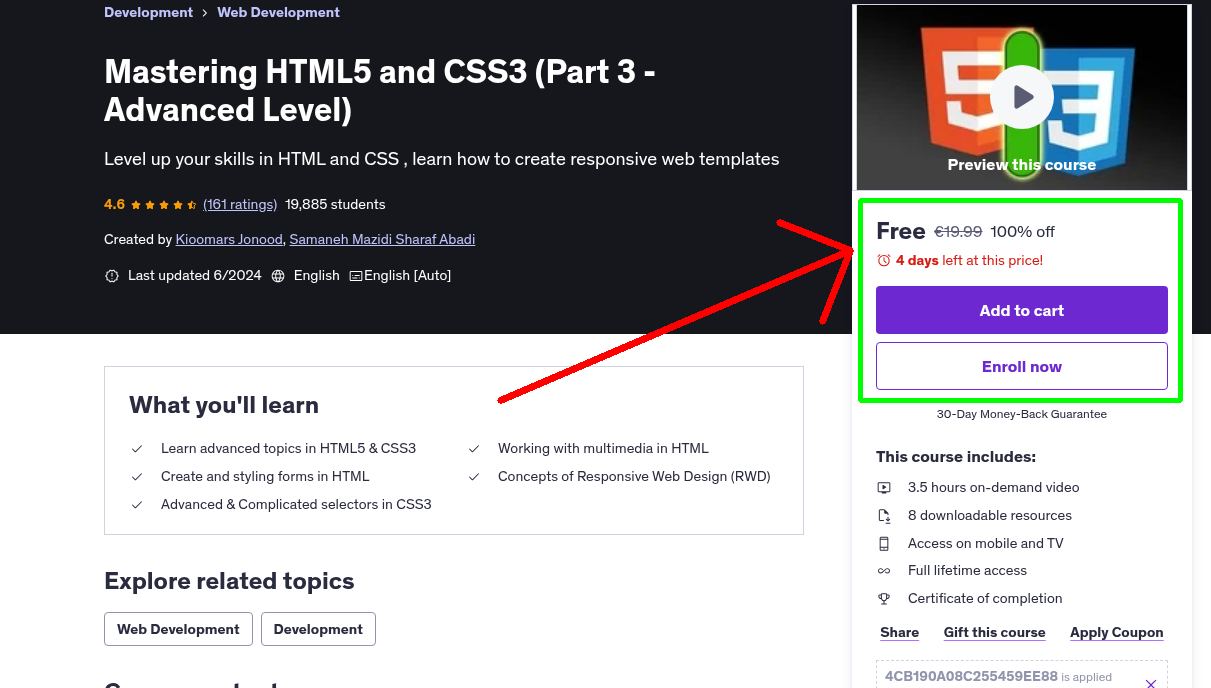Screen dimensions: 1211x688
Task: Click the English [Auto] captions text
Action: (x=408, y=275)
